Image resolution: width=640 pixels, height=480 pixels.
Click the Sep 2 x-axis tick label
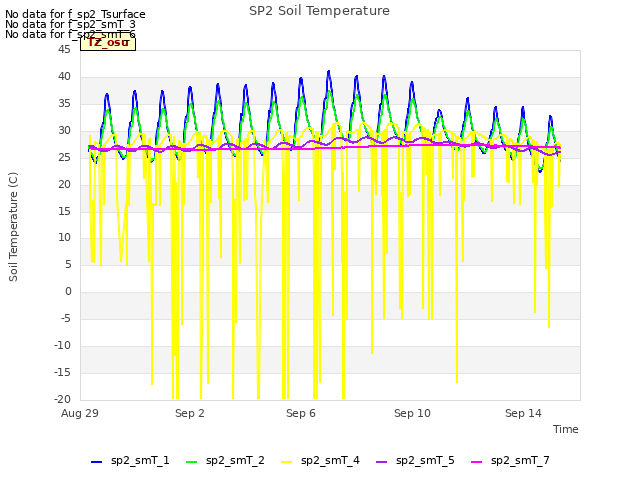[x=189, y=413]
